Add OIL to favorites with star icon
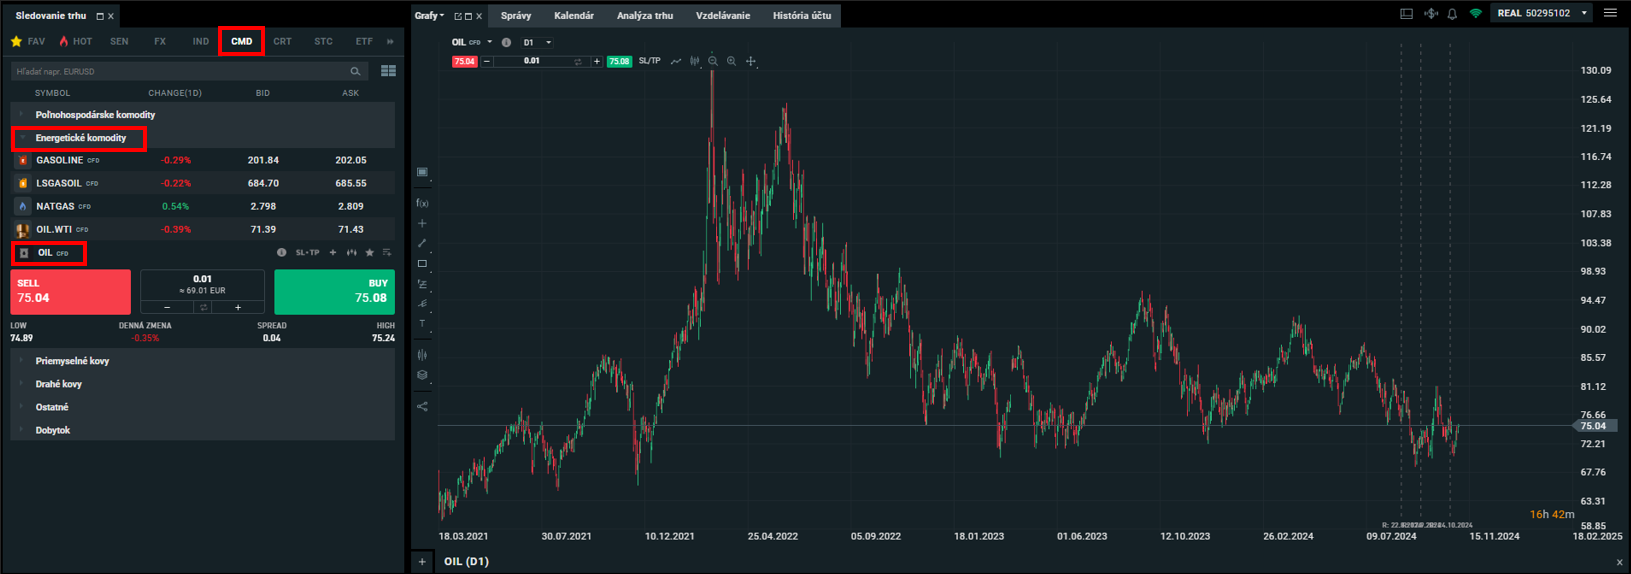 point(370,253)
